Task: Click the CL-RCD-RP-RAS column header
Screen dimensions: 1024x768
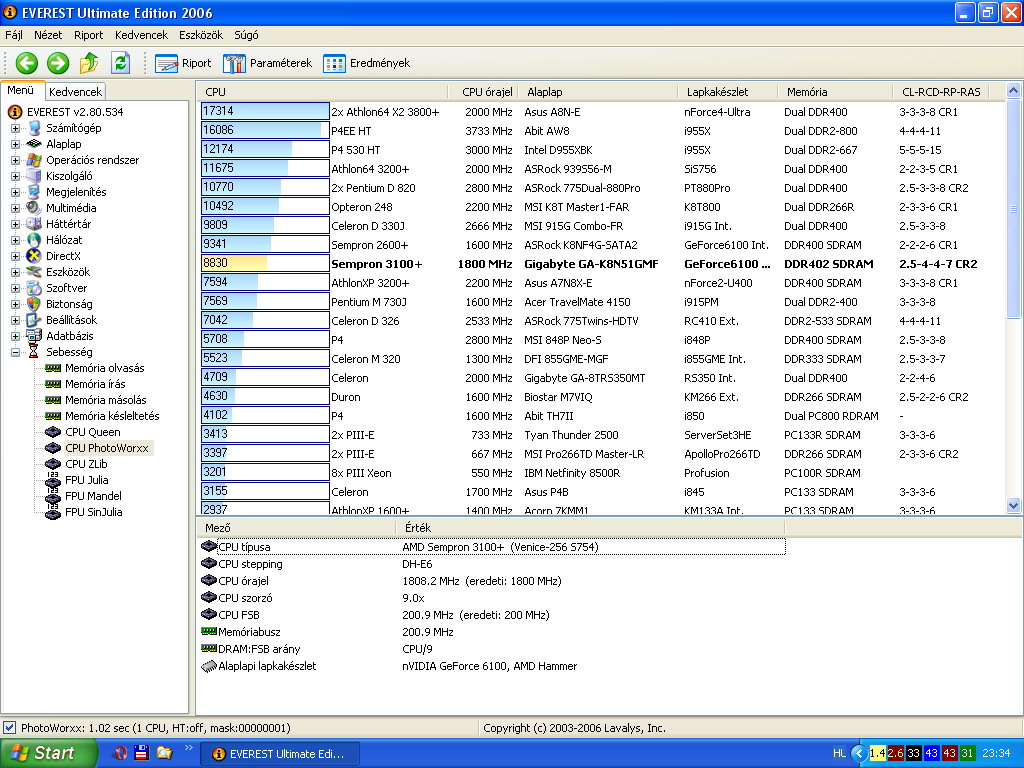Action: coord(942,92)
